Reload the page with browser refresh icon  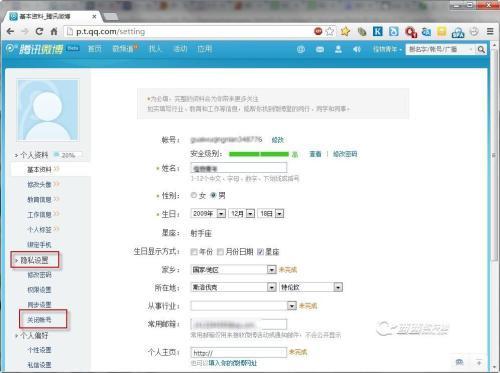click(x=39, y=31)
